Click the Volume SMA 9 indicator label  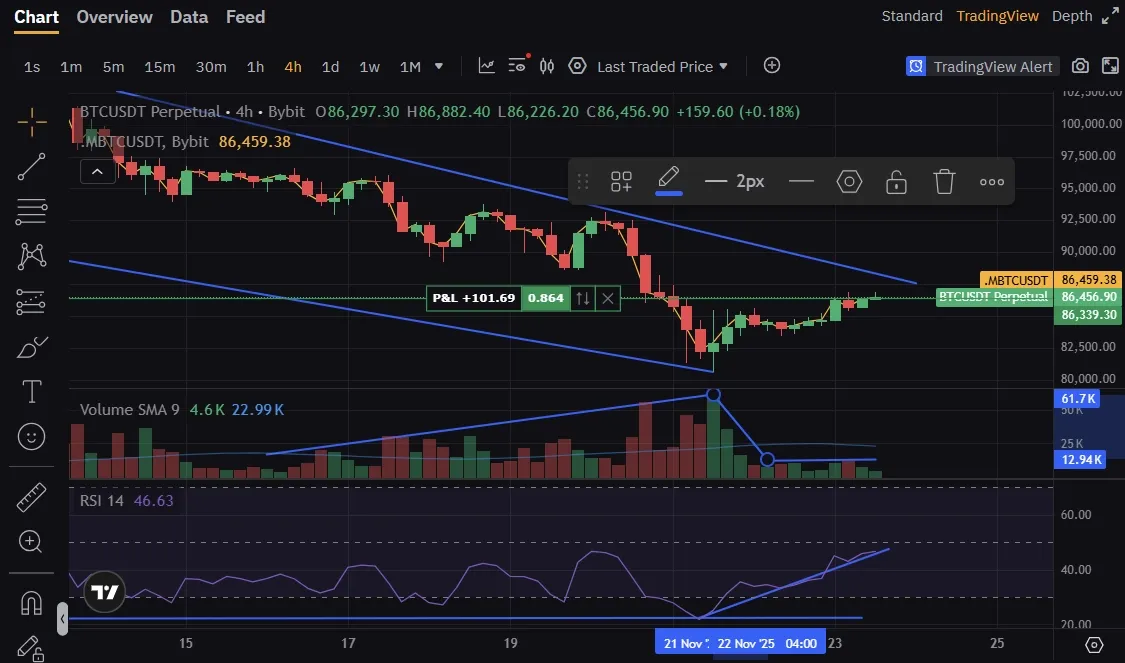pyautogui.click(x=129, y=410)
